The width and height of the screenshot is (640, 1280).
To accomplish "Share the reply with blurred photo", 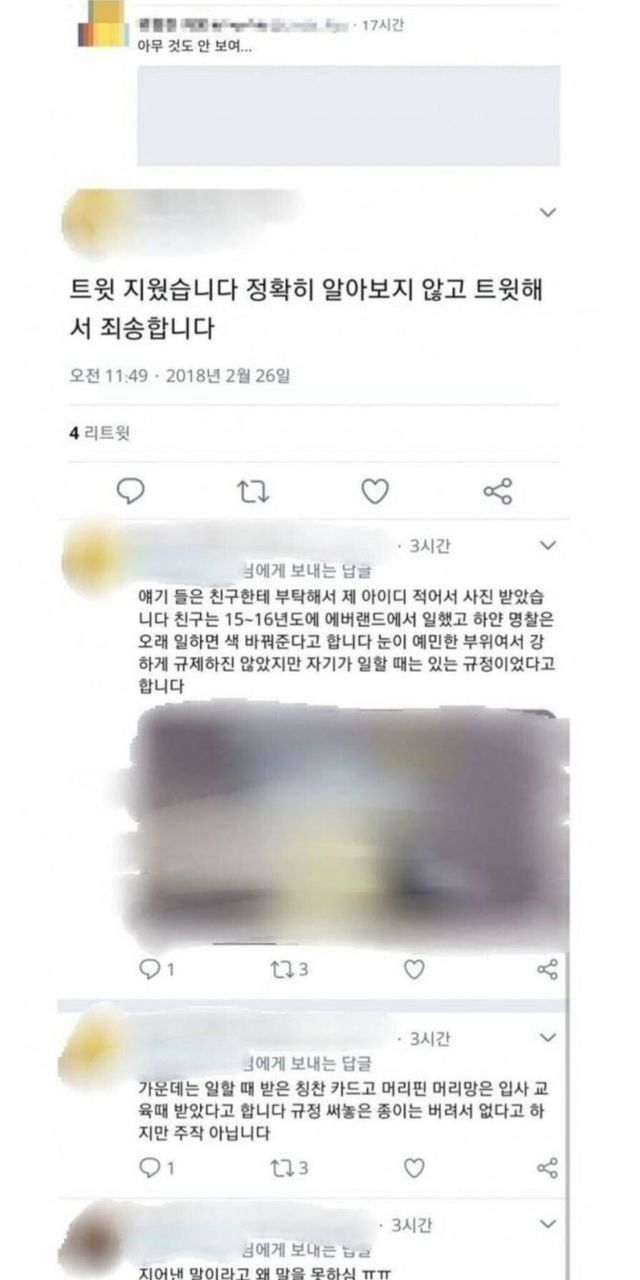I will click(548, 968).
